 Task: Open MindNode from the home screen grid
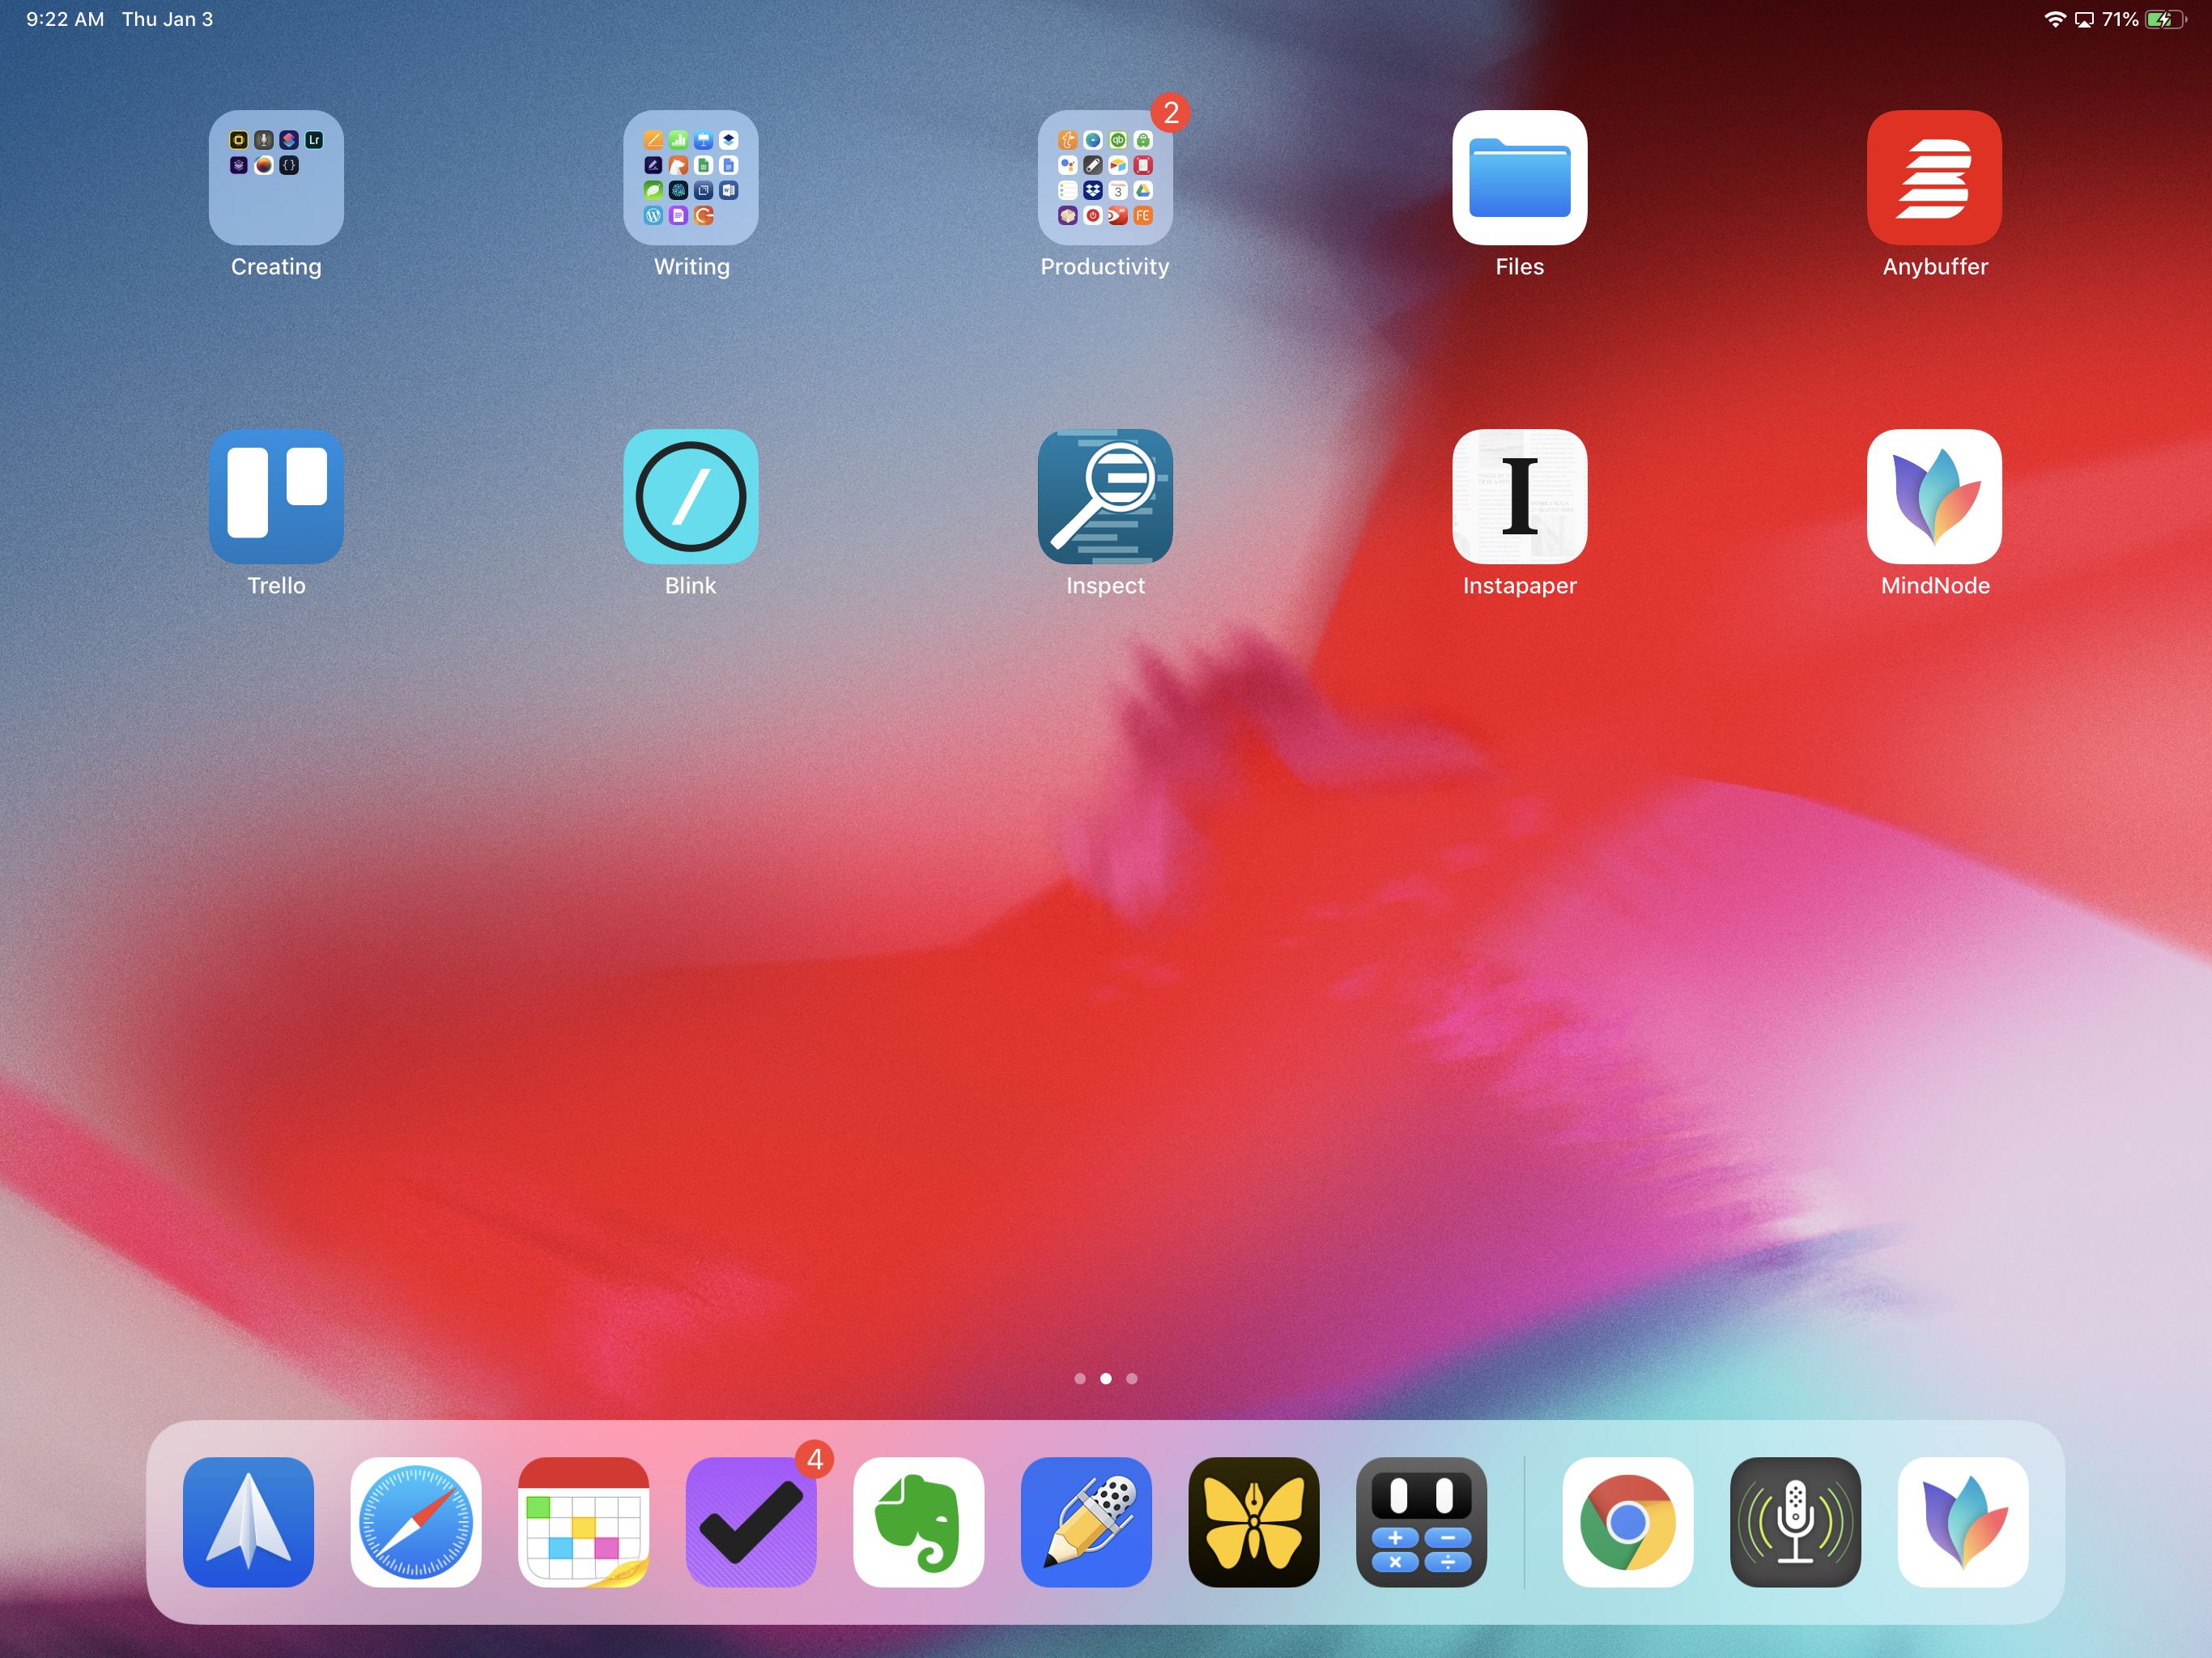[1935, 496]
